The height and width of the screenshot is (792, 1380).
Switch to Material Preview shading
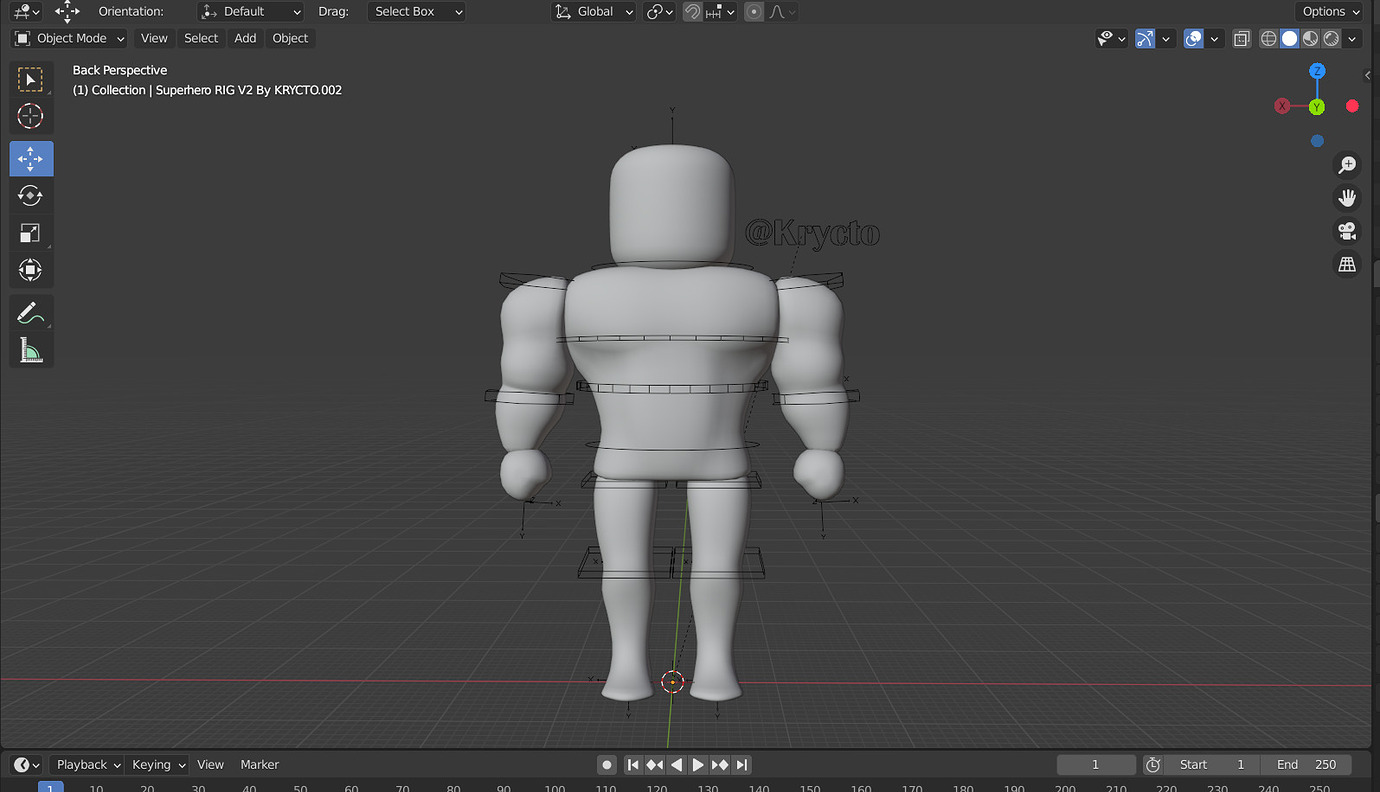click(x=1309, y=38)
